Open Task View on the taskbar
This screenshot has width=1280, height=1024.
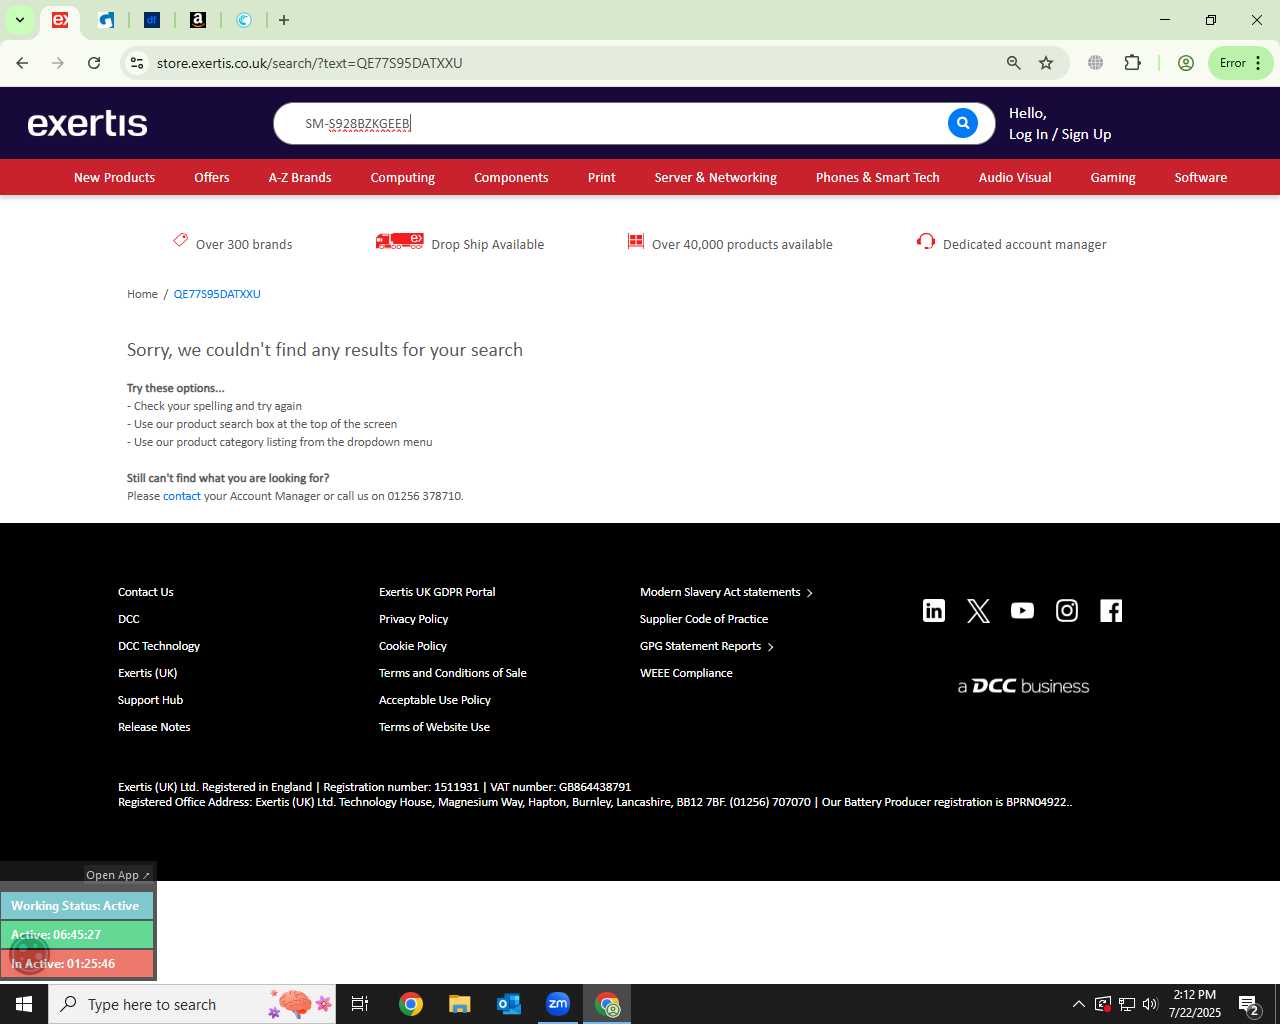360,1004
